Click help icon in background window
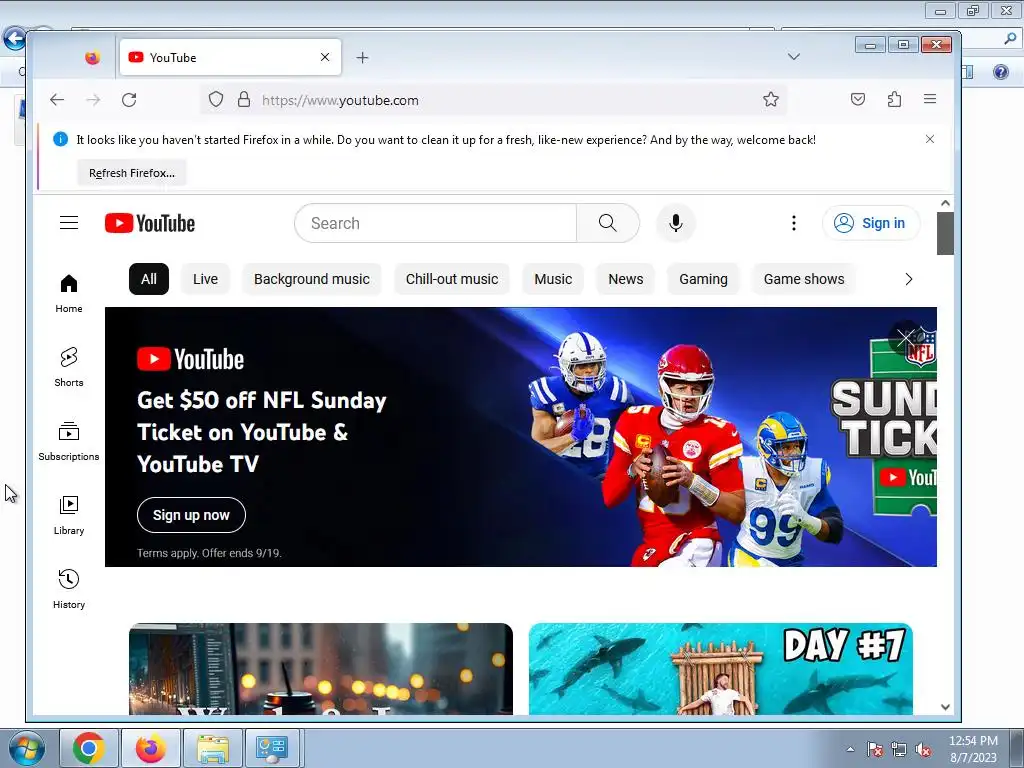The width and height of the screenshot is (1024, 768). click(1000, 72)
